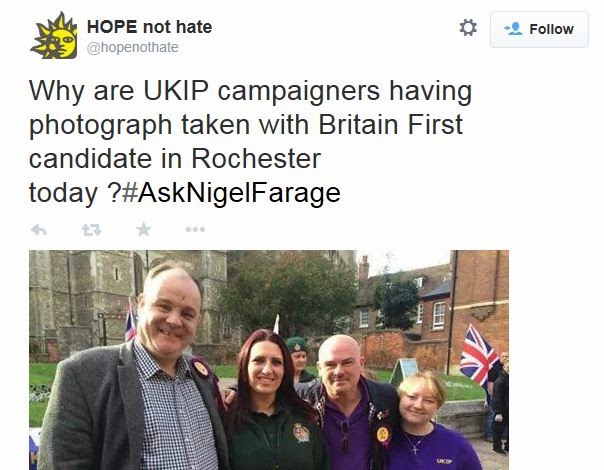Screen dimensions: 604x470
Task: Click the reply arrow icon
Action: (x=39, y=230)
